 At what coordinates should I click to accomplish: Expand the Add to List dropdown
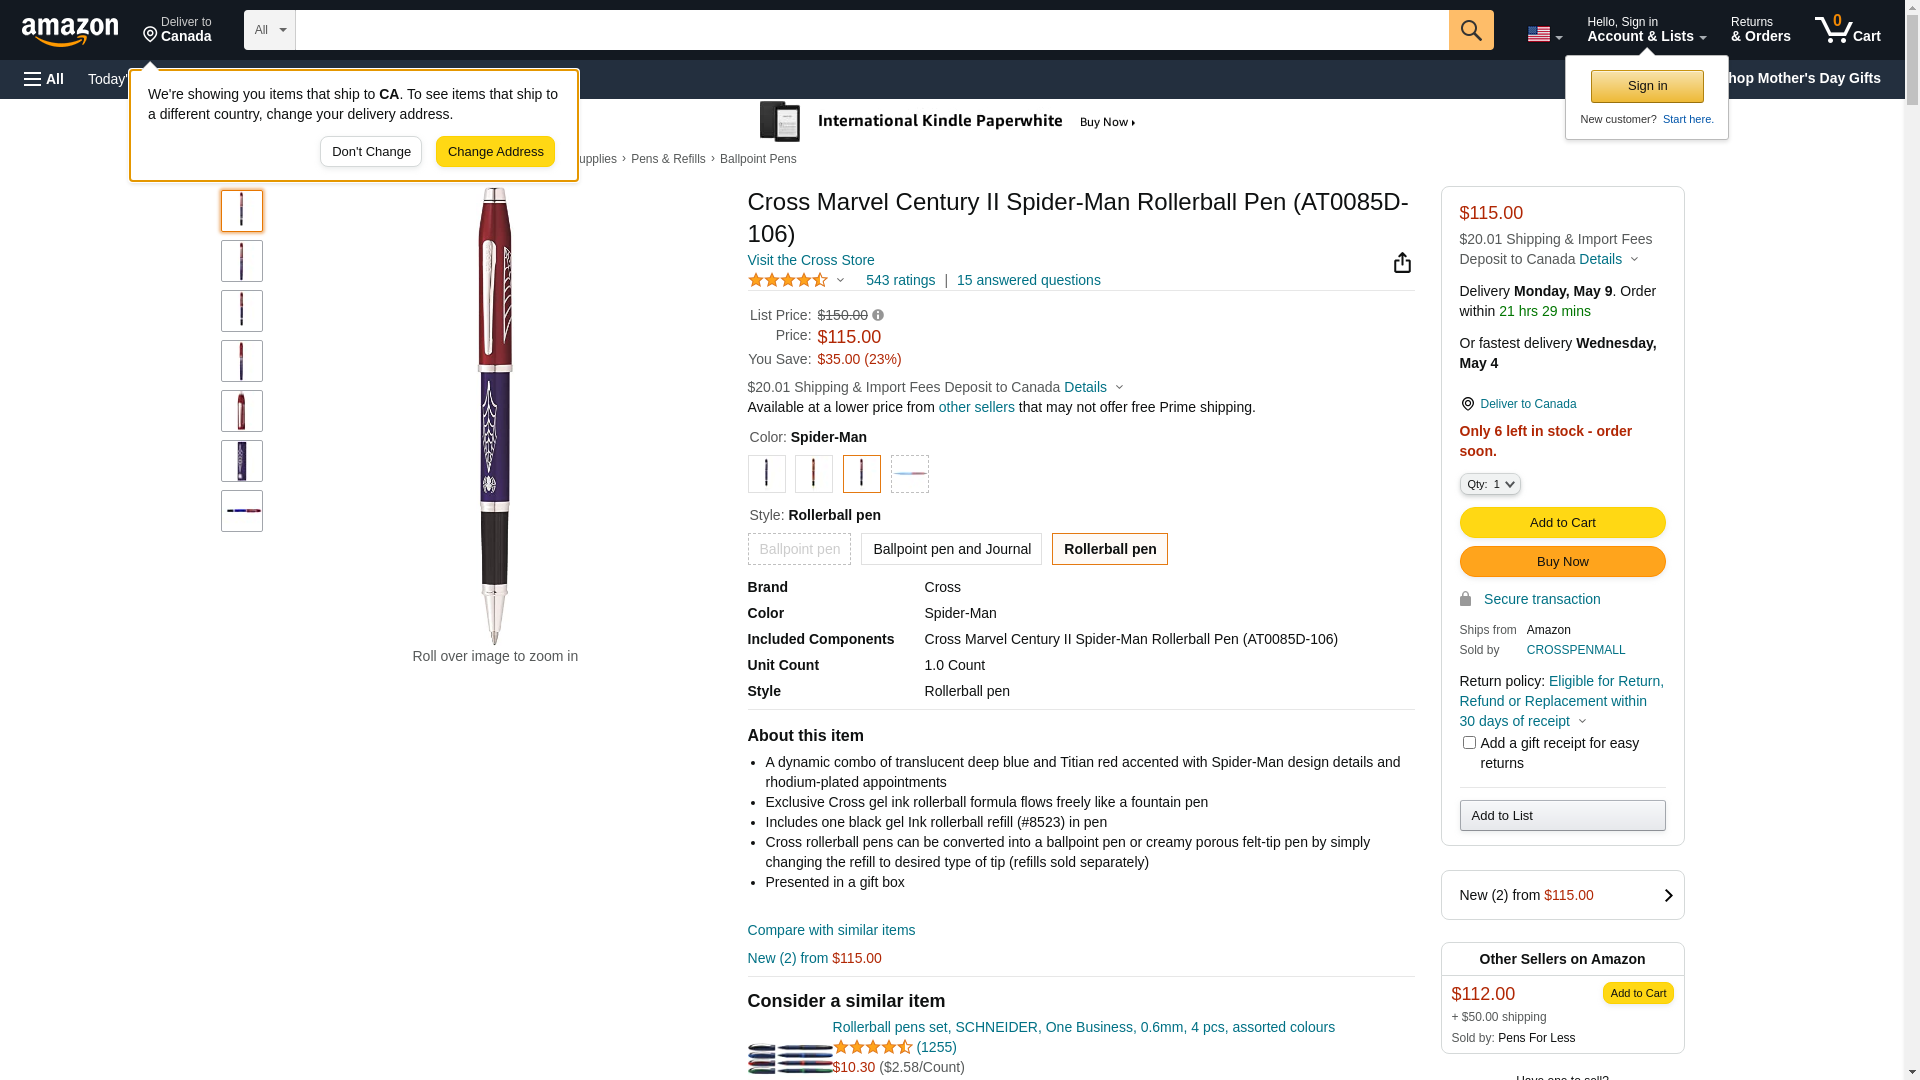[1562, 816]
